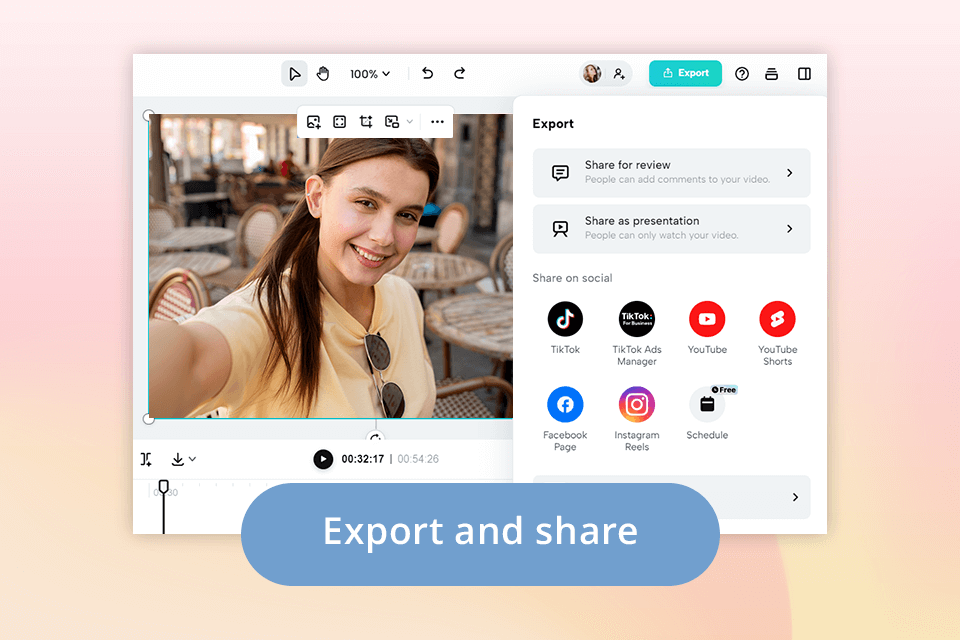Click the download arrow icon
Image resolution: width=960 pixels, height=640 pixels.
point(178,459)
